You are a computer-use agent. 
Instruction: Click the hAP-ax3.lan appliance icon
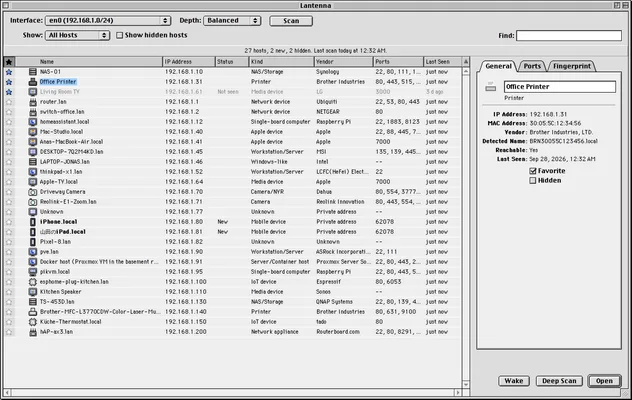(33, 332)
